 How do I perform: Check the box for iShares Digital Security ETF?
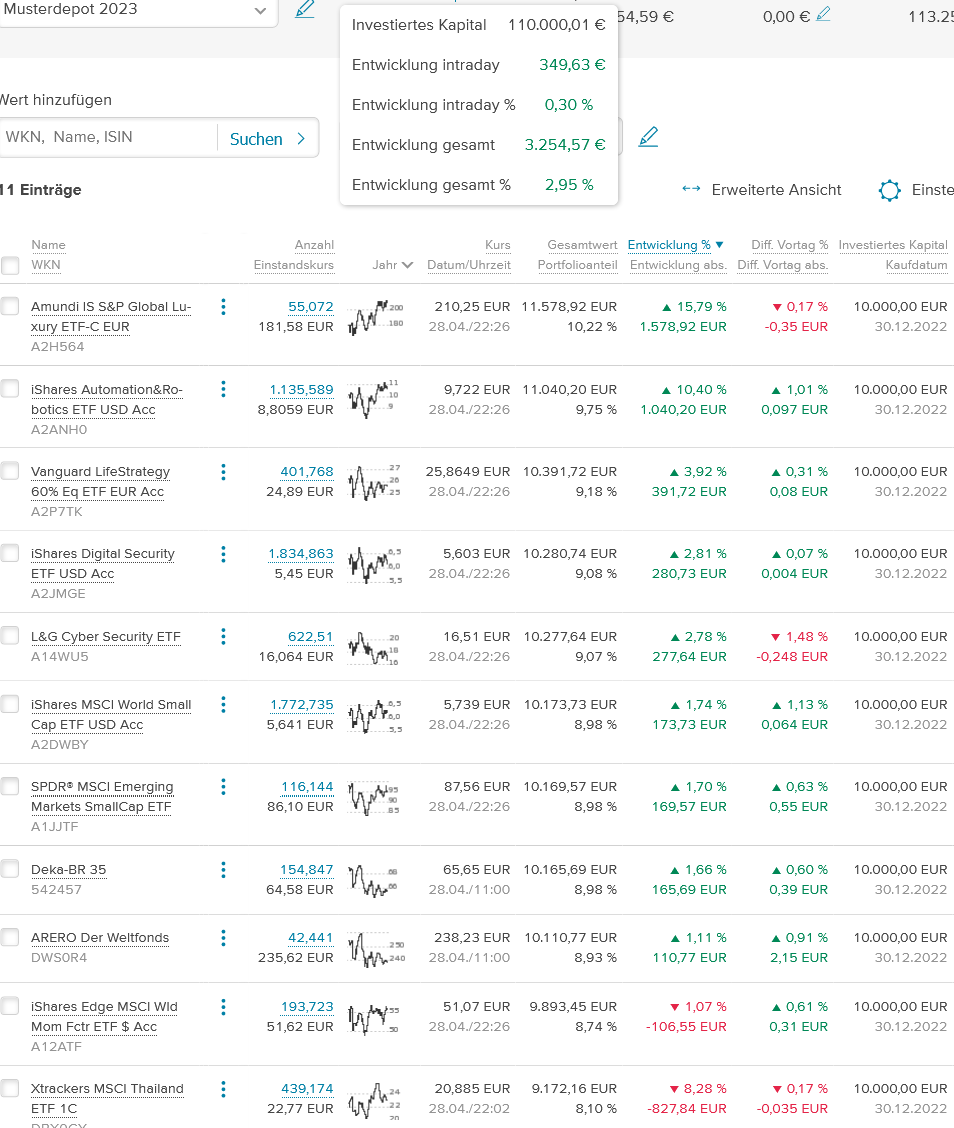click(x=10, y=553)
